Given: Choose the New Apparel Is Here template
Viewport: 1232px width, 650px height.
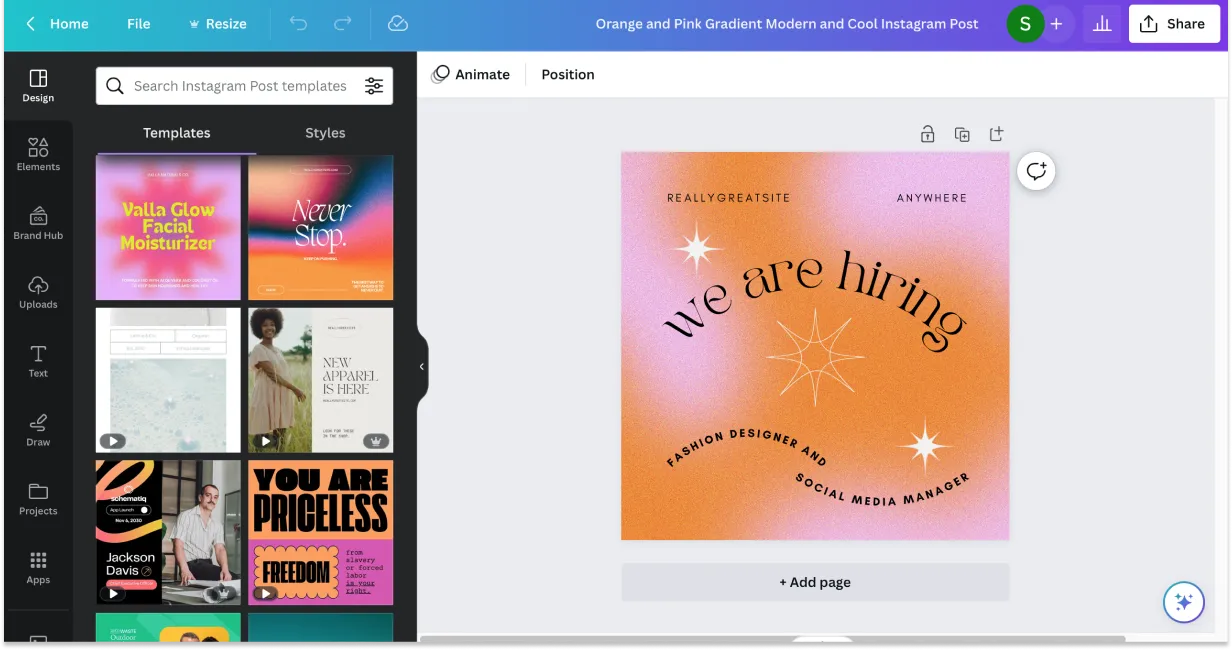Looking at the screenshot, I should pyautogui.click(x=321, y=380).
